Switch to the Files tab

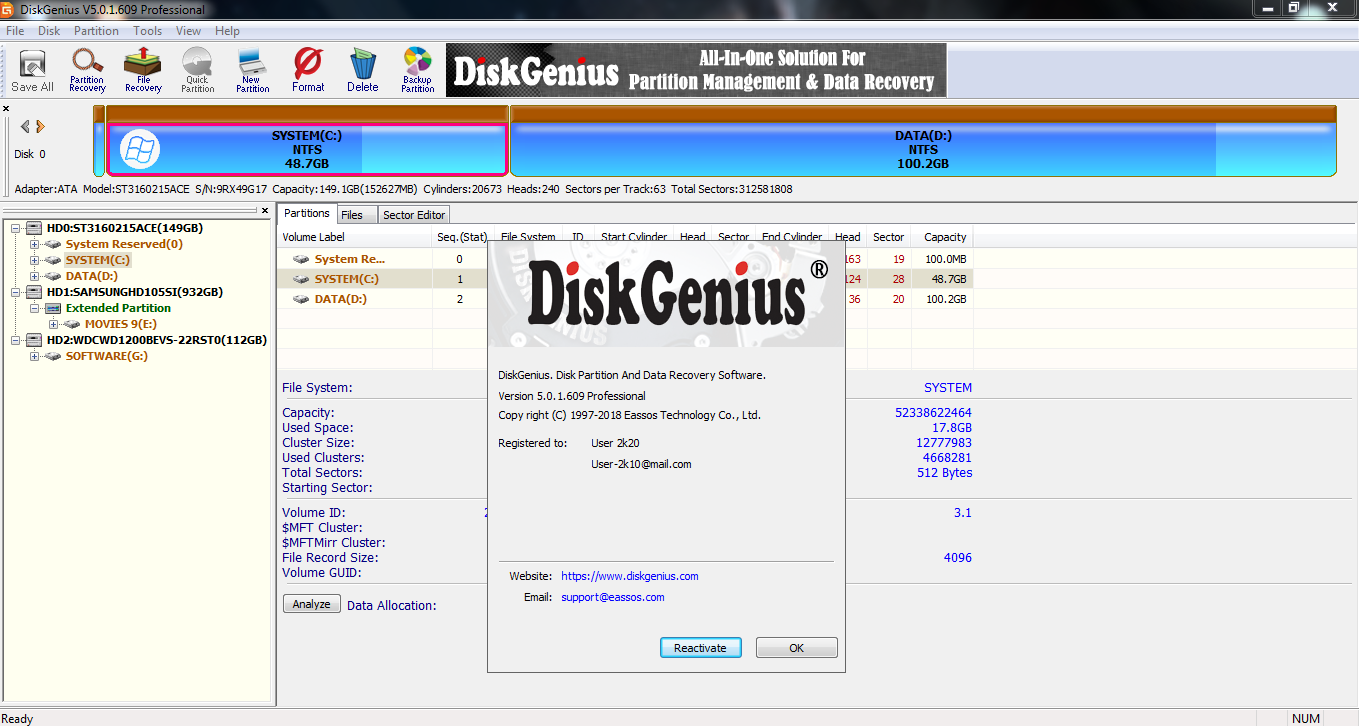tap(355, 215)
